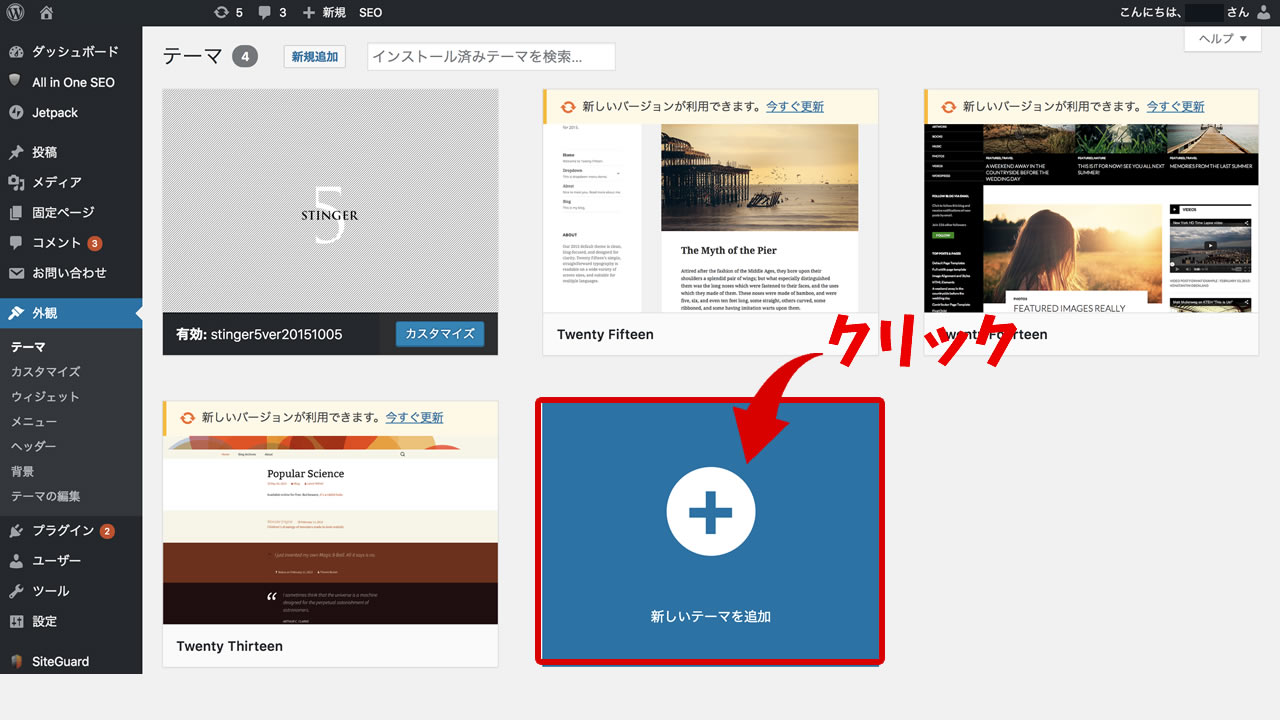Click the 新規追加 button beside テーマ heading

315,56
